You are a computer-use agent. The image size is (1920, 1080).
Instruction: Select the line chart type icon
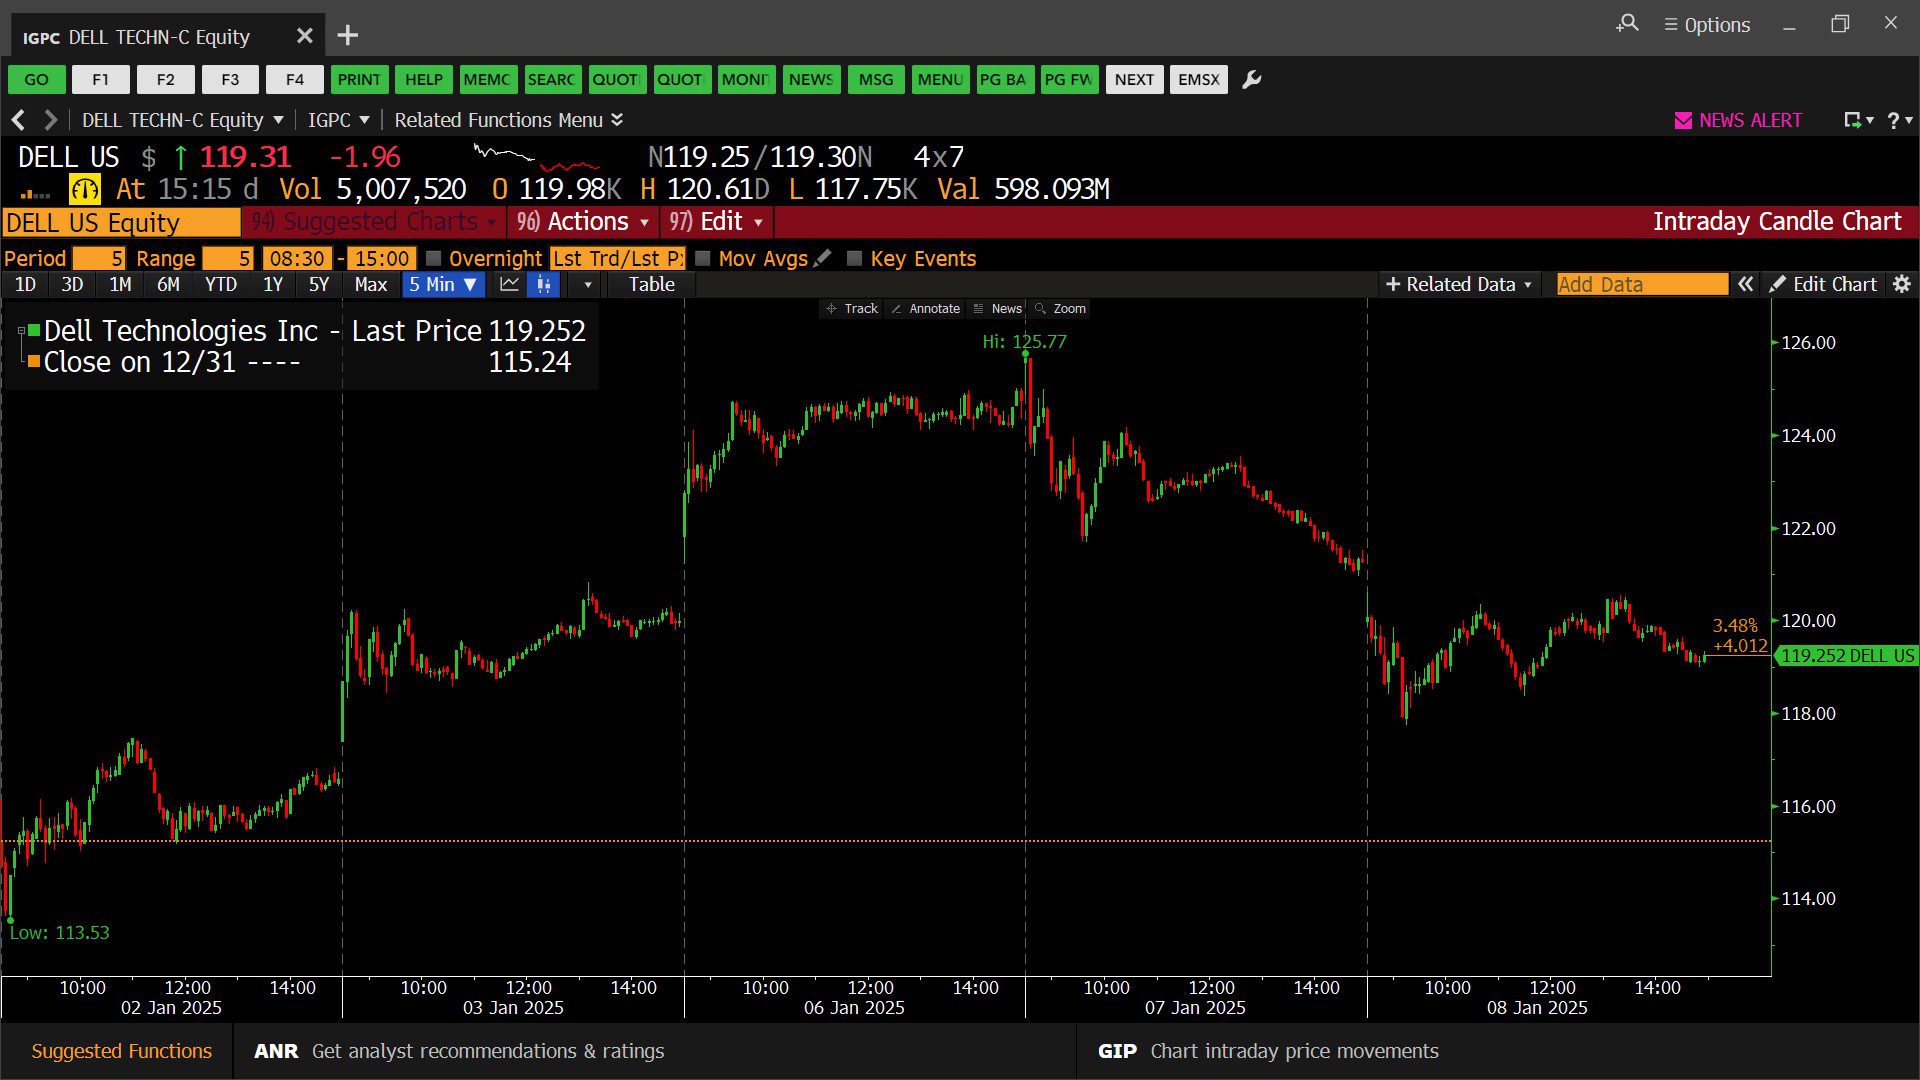coord(509,285)
